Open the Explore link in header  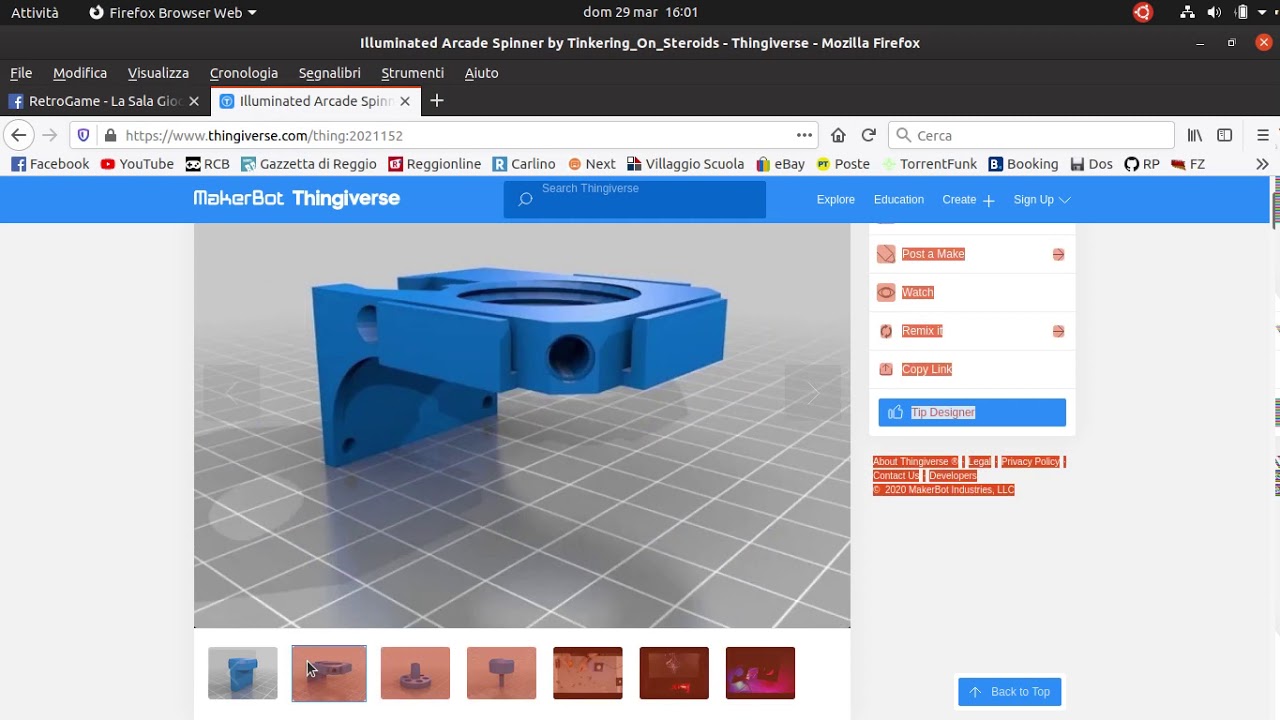click(836, 200)
